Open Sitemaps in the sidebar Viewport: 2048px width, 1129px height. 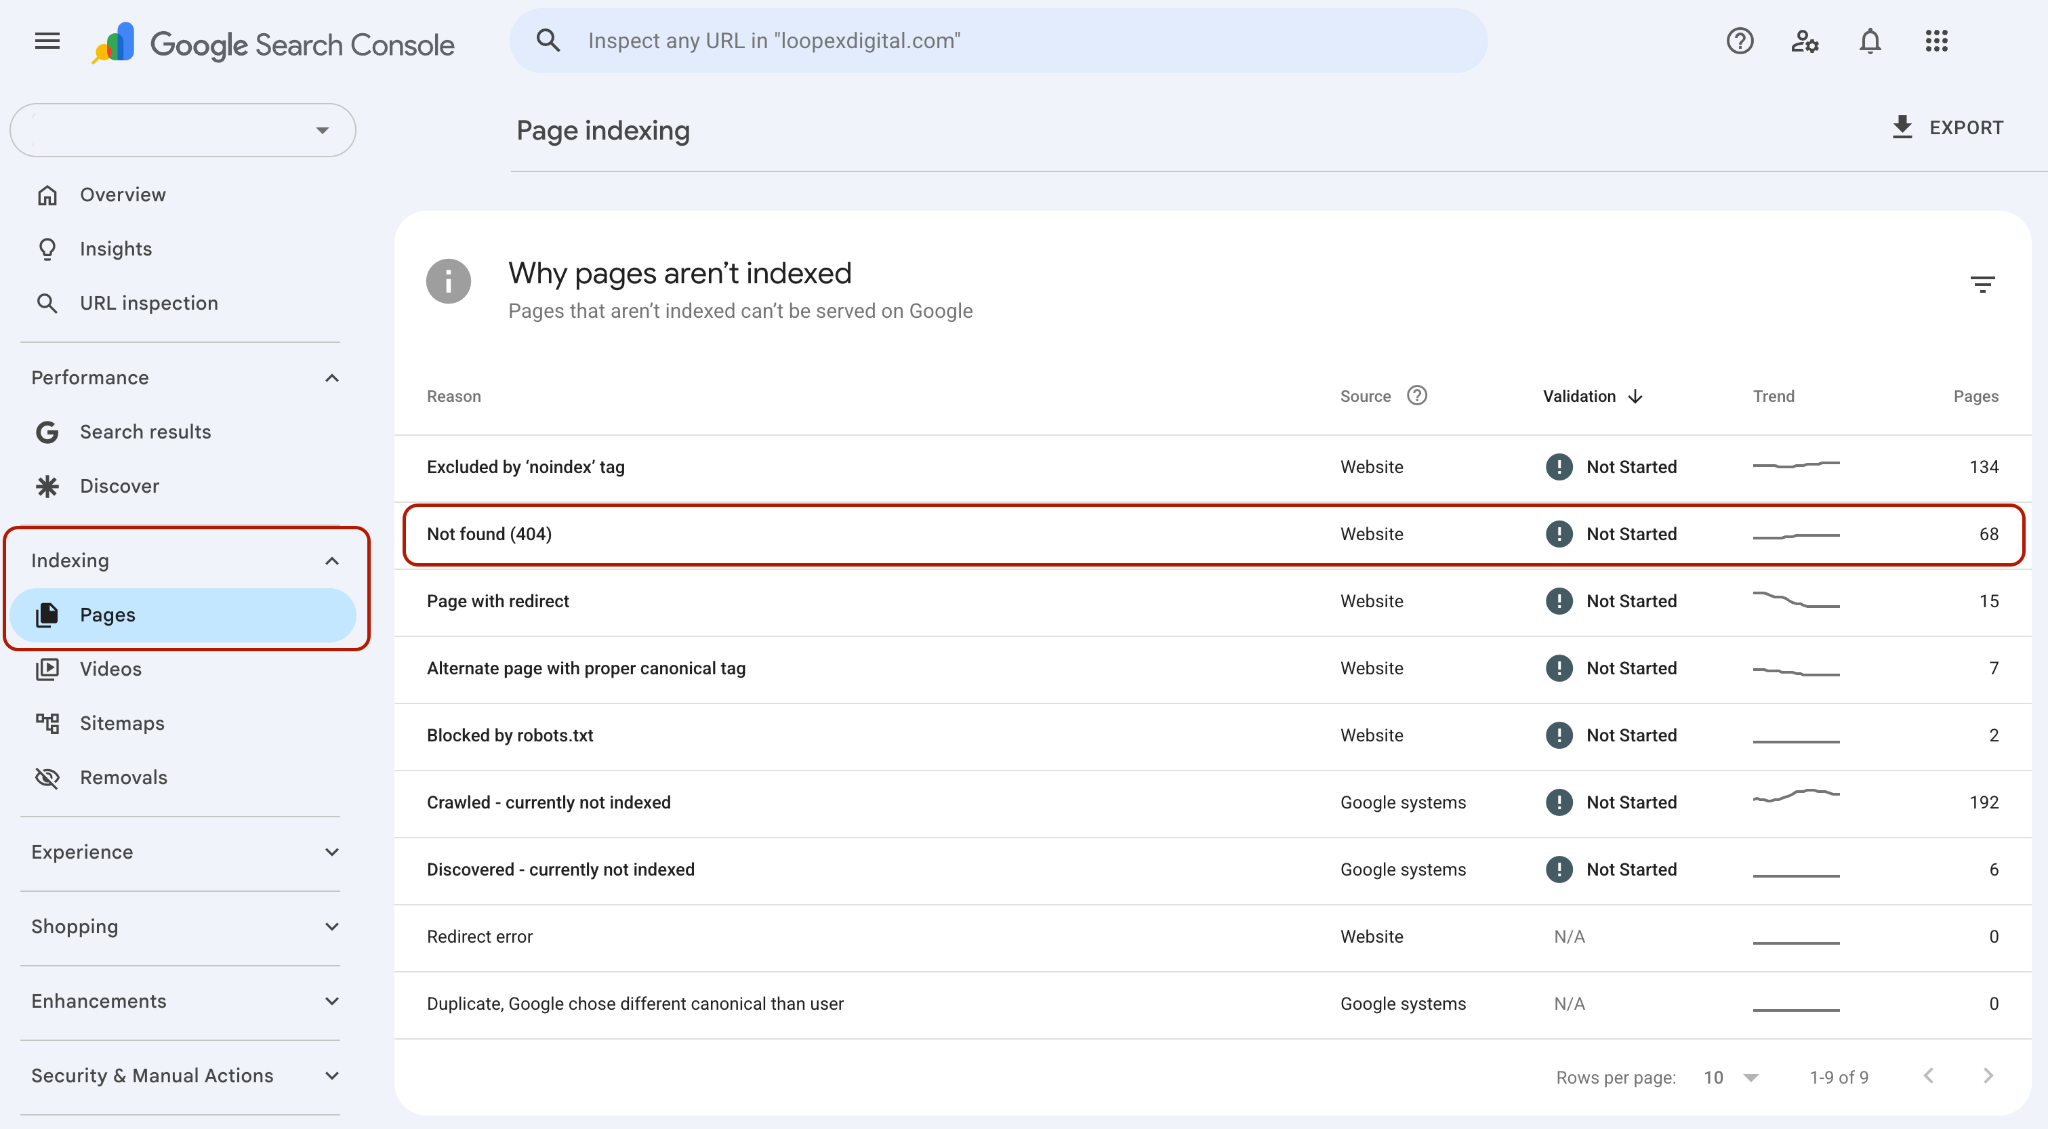[183, 723]
